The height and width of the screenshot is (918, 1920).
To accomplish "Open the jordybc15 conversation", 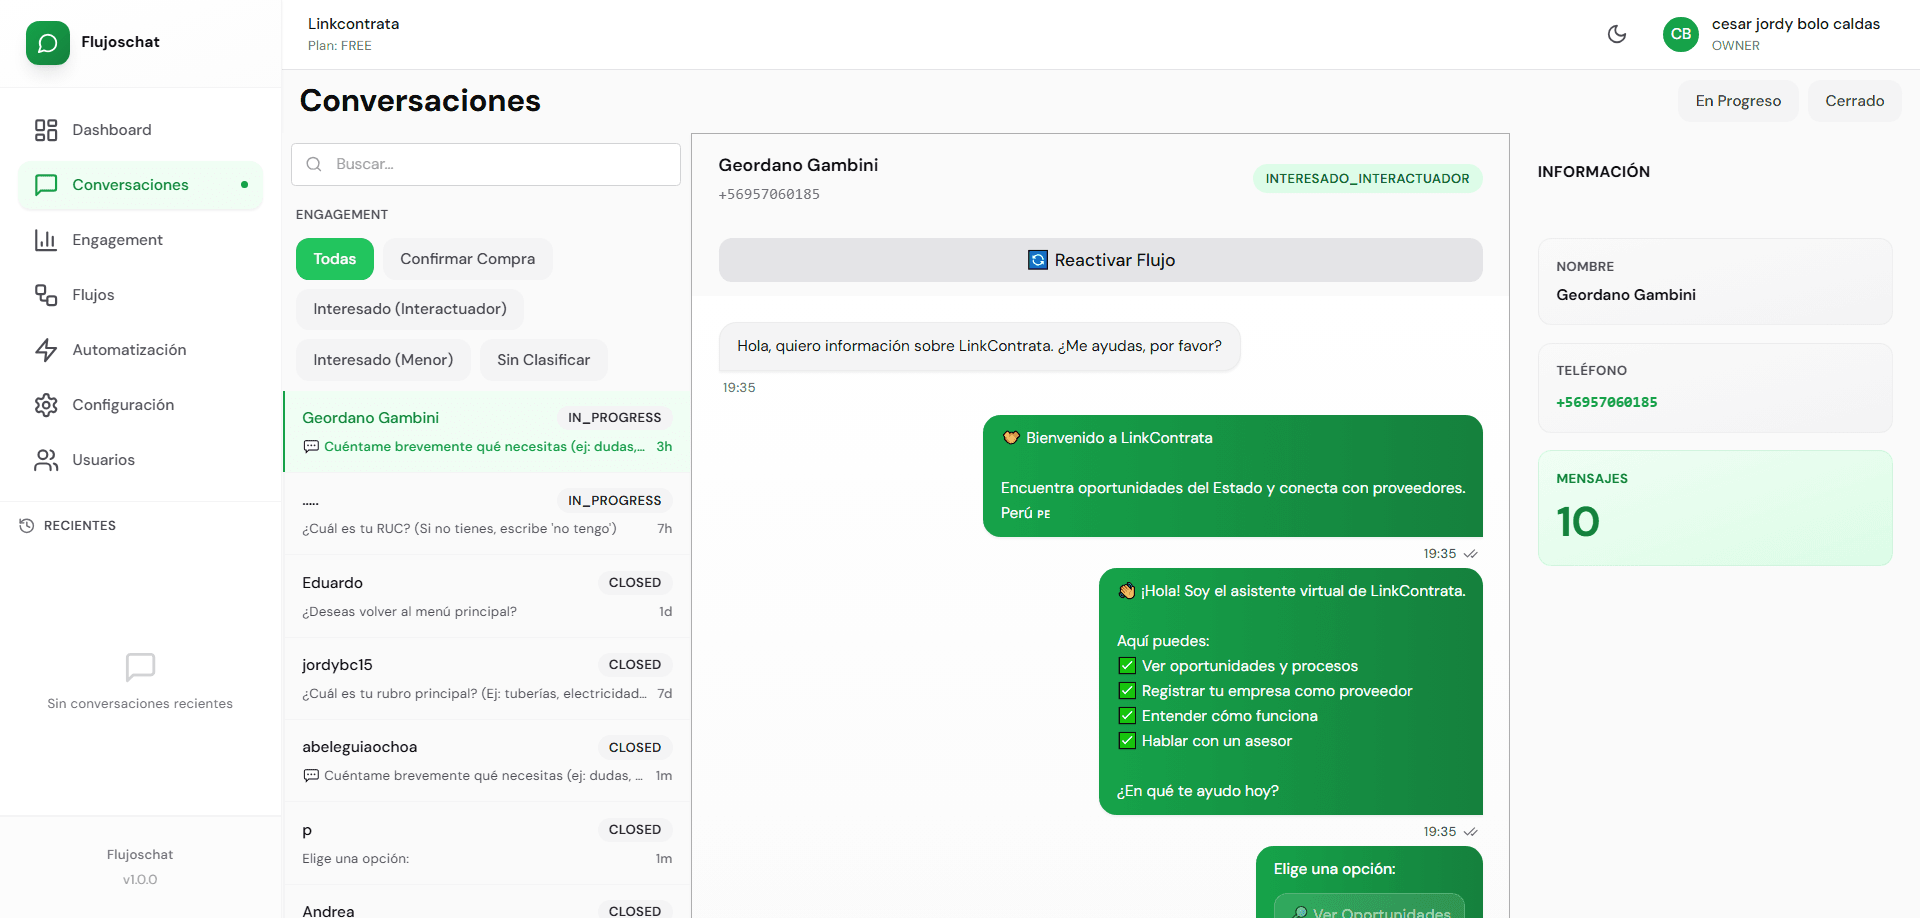I will pyautogui.click(x=487, y=678).
